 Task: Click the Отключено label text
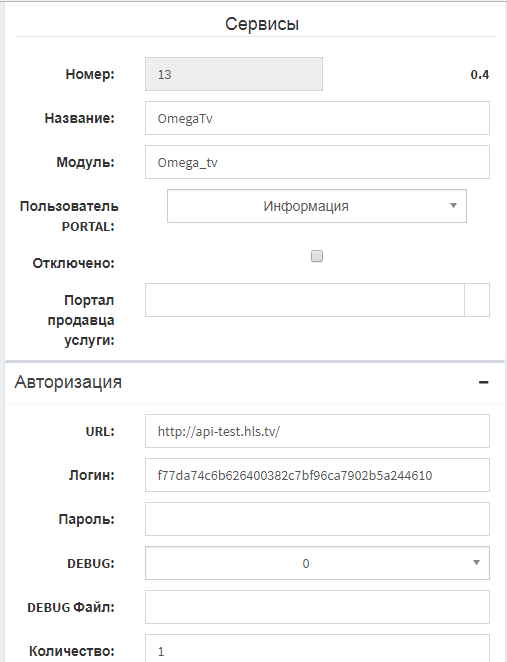tap(73, 263)
